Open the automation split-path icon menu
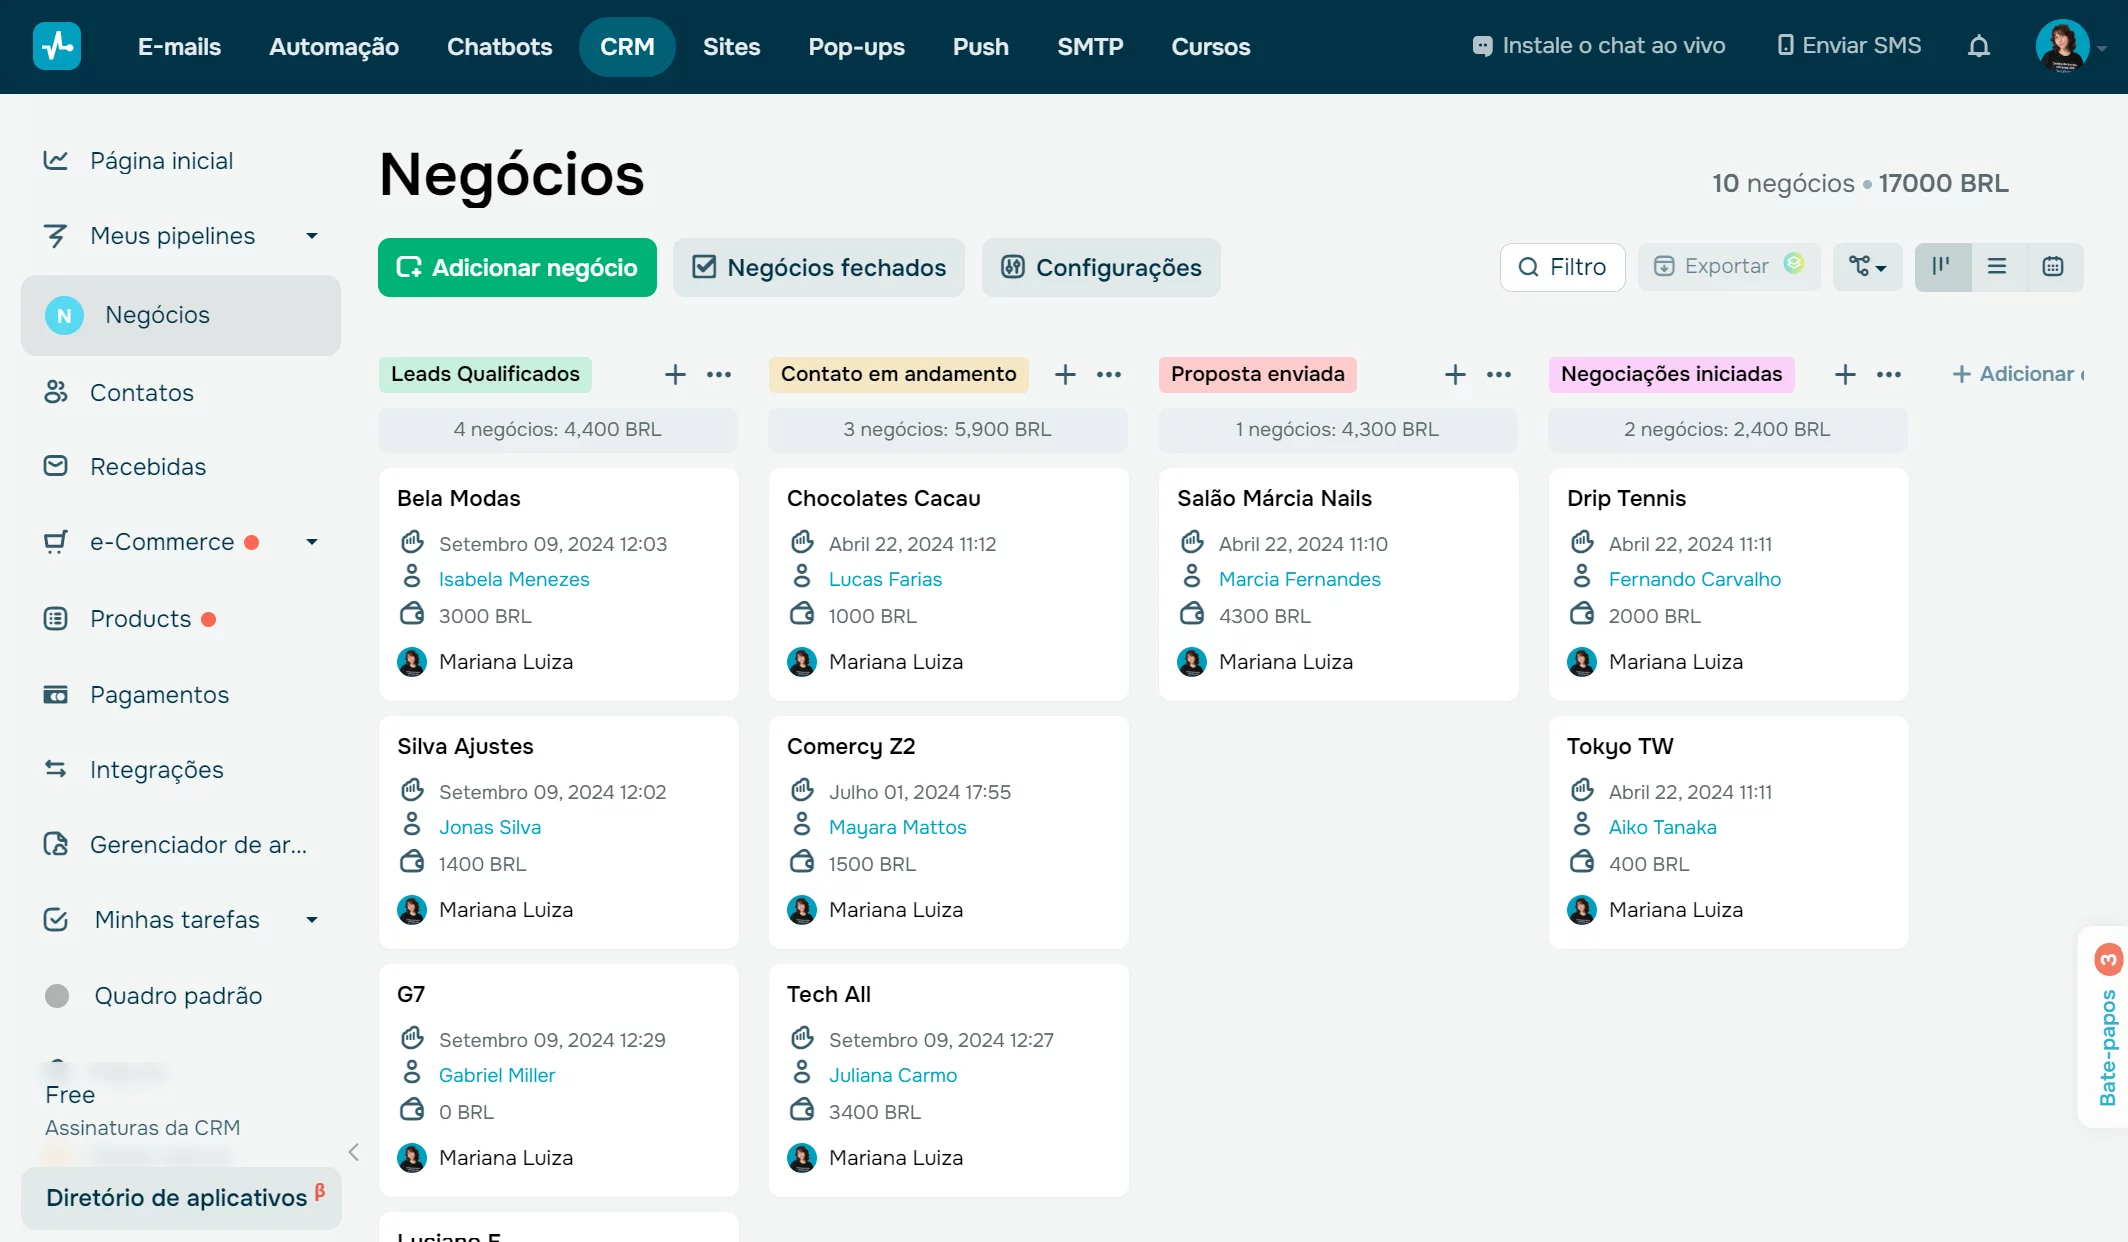This screenshot has width=2128, height=1242. click(x=1866, y=267)
